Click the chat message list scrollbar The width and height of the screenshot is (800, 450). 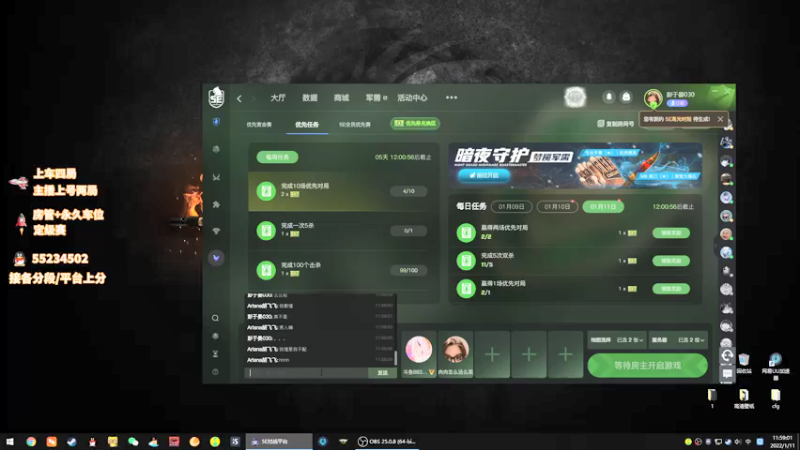pos(395,358)
